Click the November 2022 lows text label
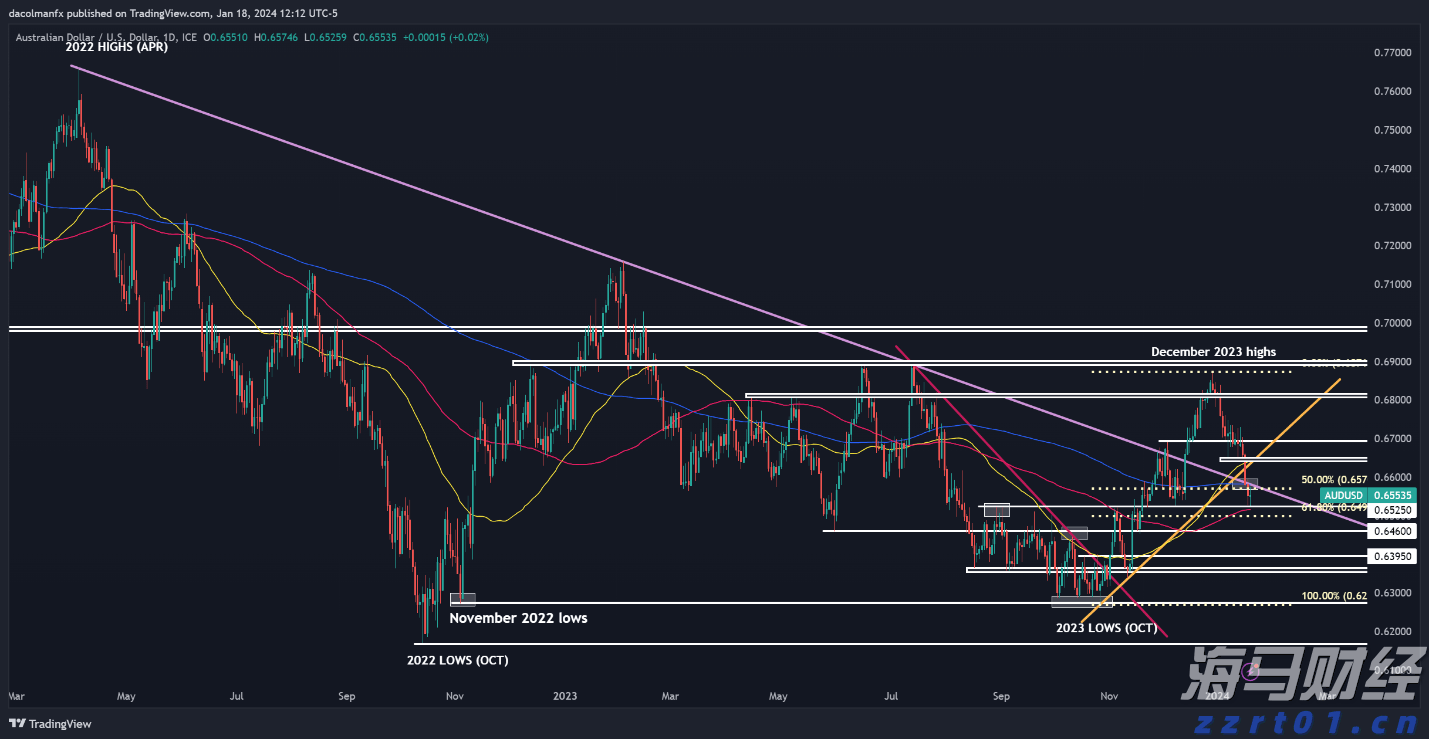This screenshot has height=739, width=1429. (518, 618)
